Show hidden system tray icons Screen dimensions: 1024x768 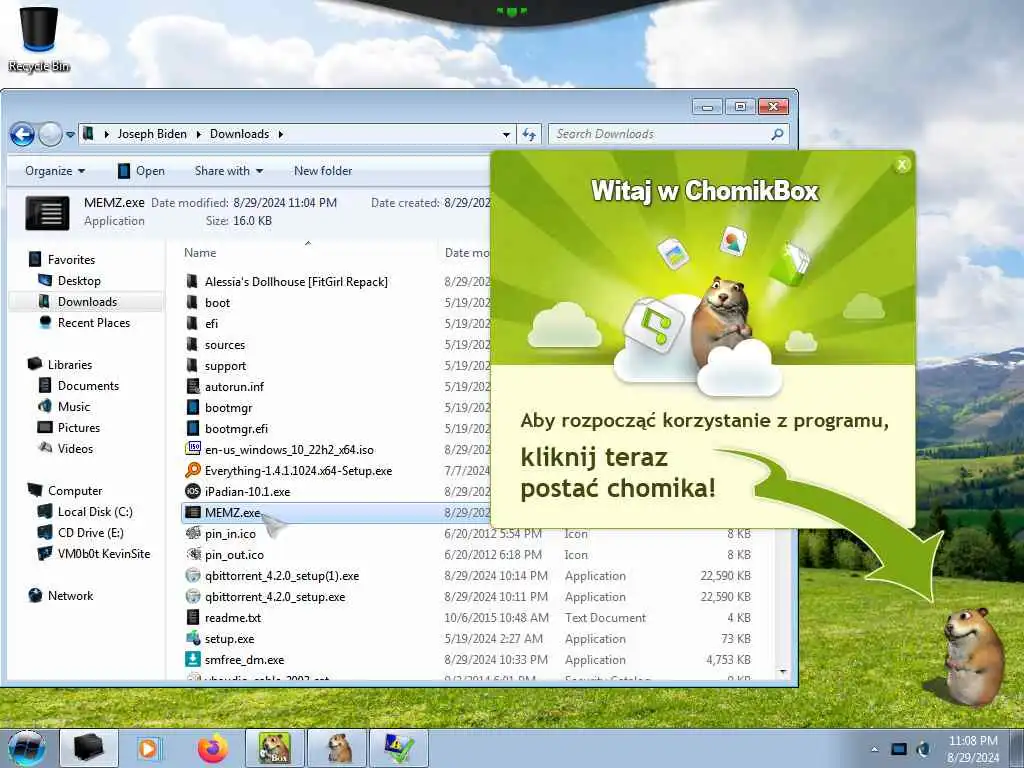[874, 749]
